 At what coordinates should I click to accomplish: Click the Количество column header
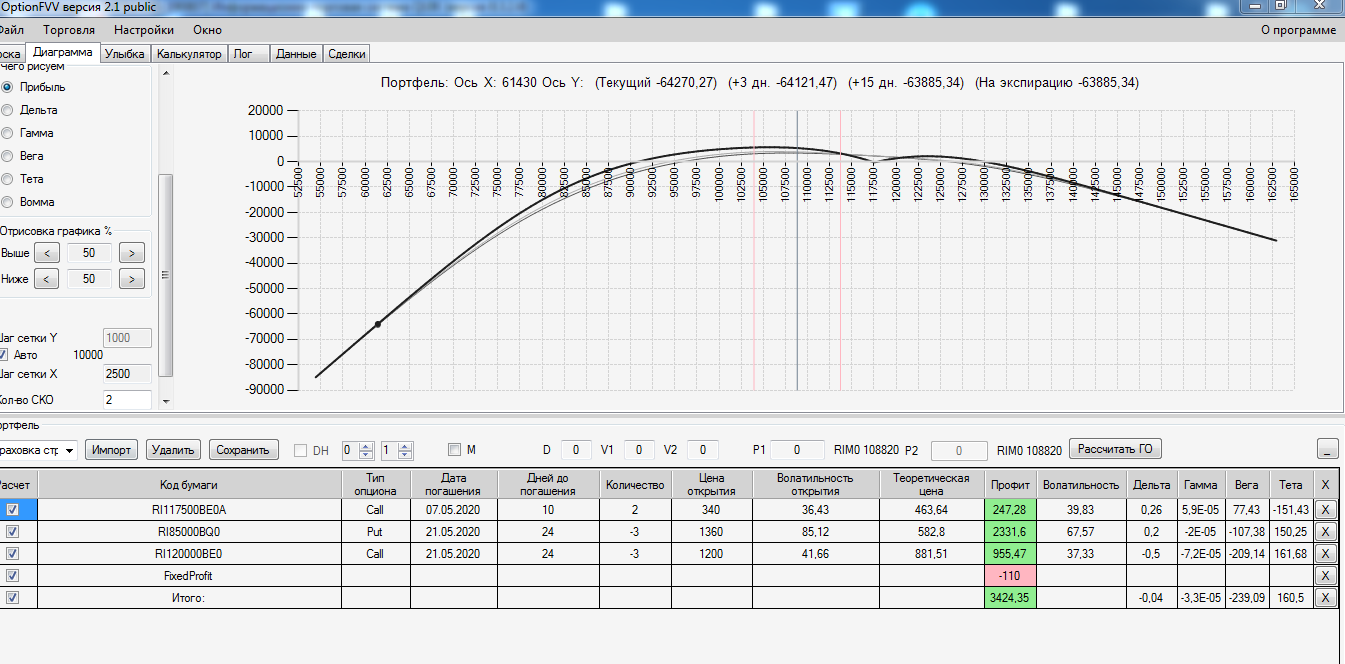(635, 485)
